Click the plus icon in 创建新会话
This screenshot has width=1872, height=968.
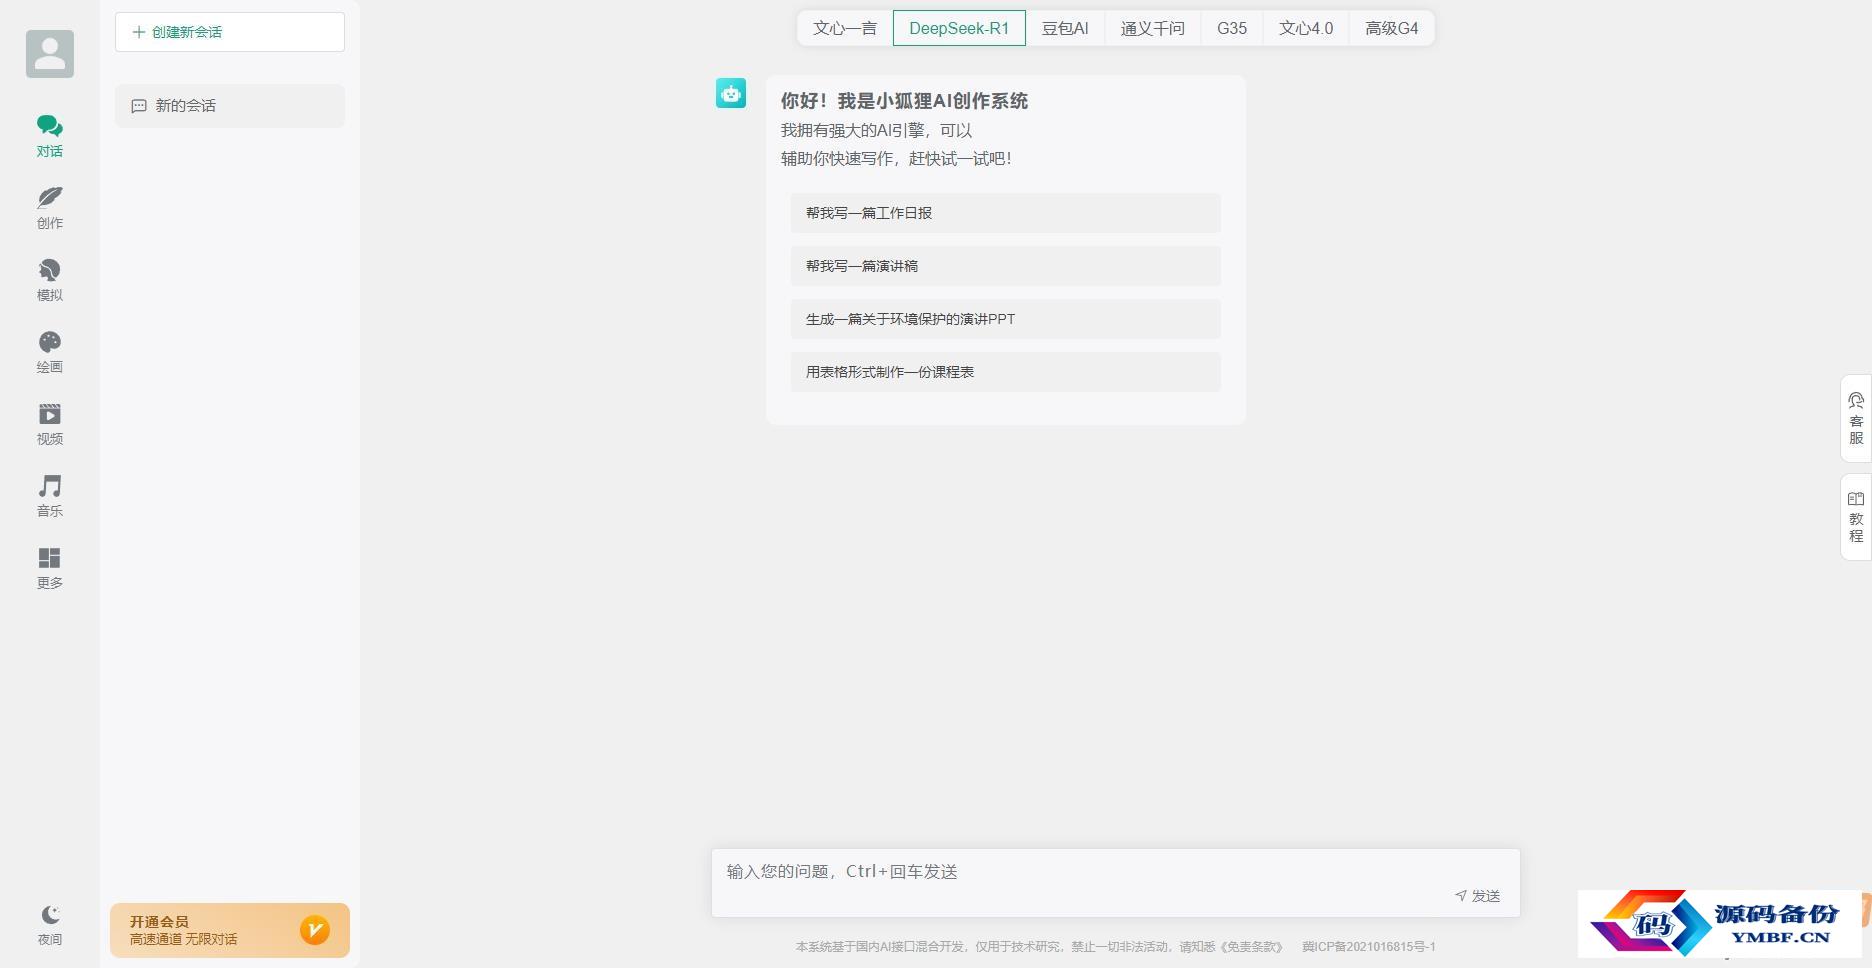139,32
